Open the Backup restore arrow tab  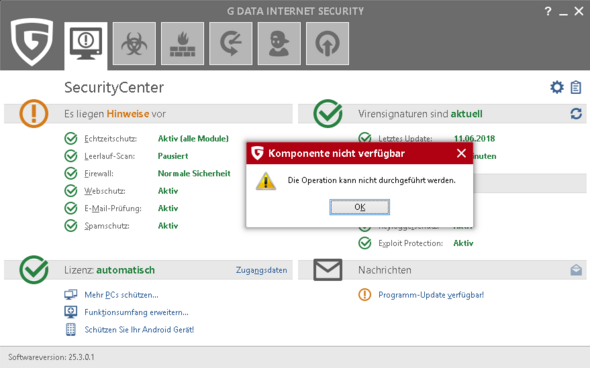click(x=231, y=44)
